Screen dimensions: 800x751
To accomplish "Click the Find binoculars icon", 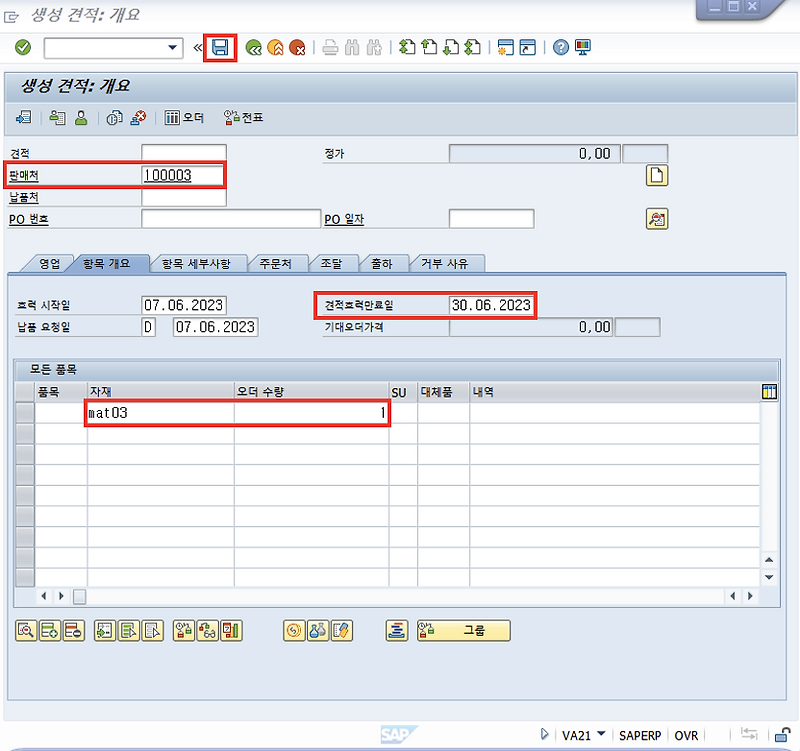I will coord(350,47).
